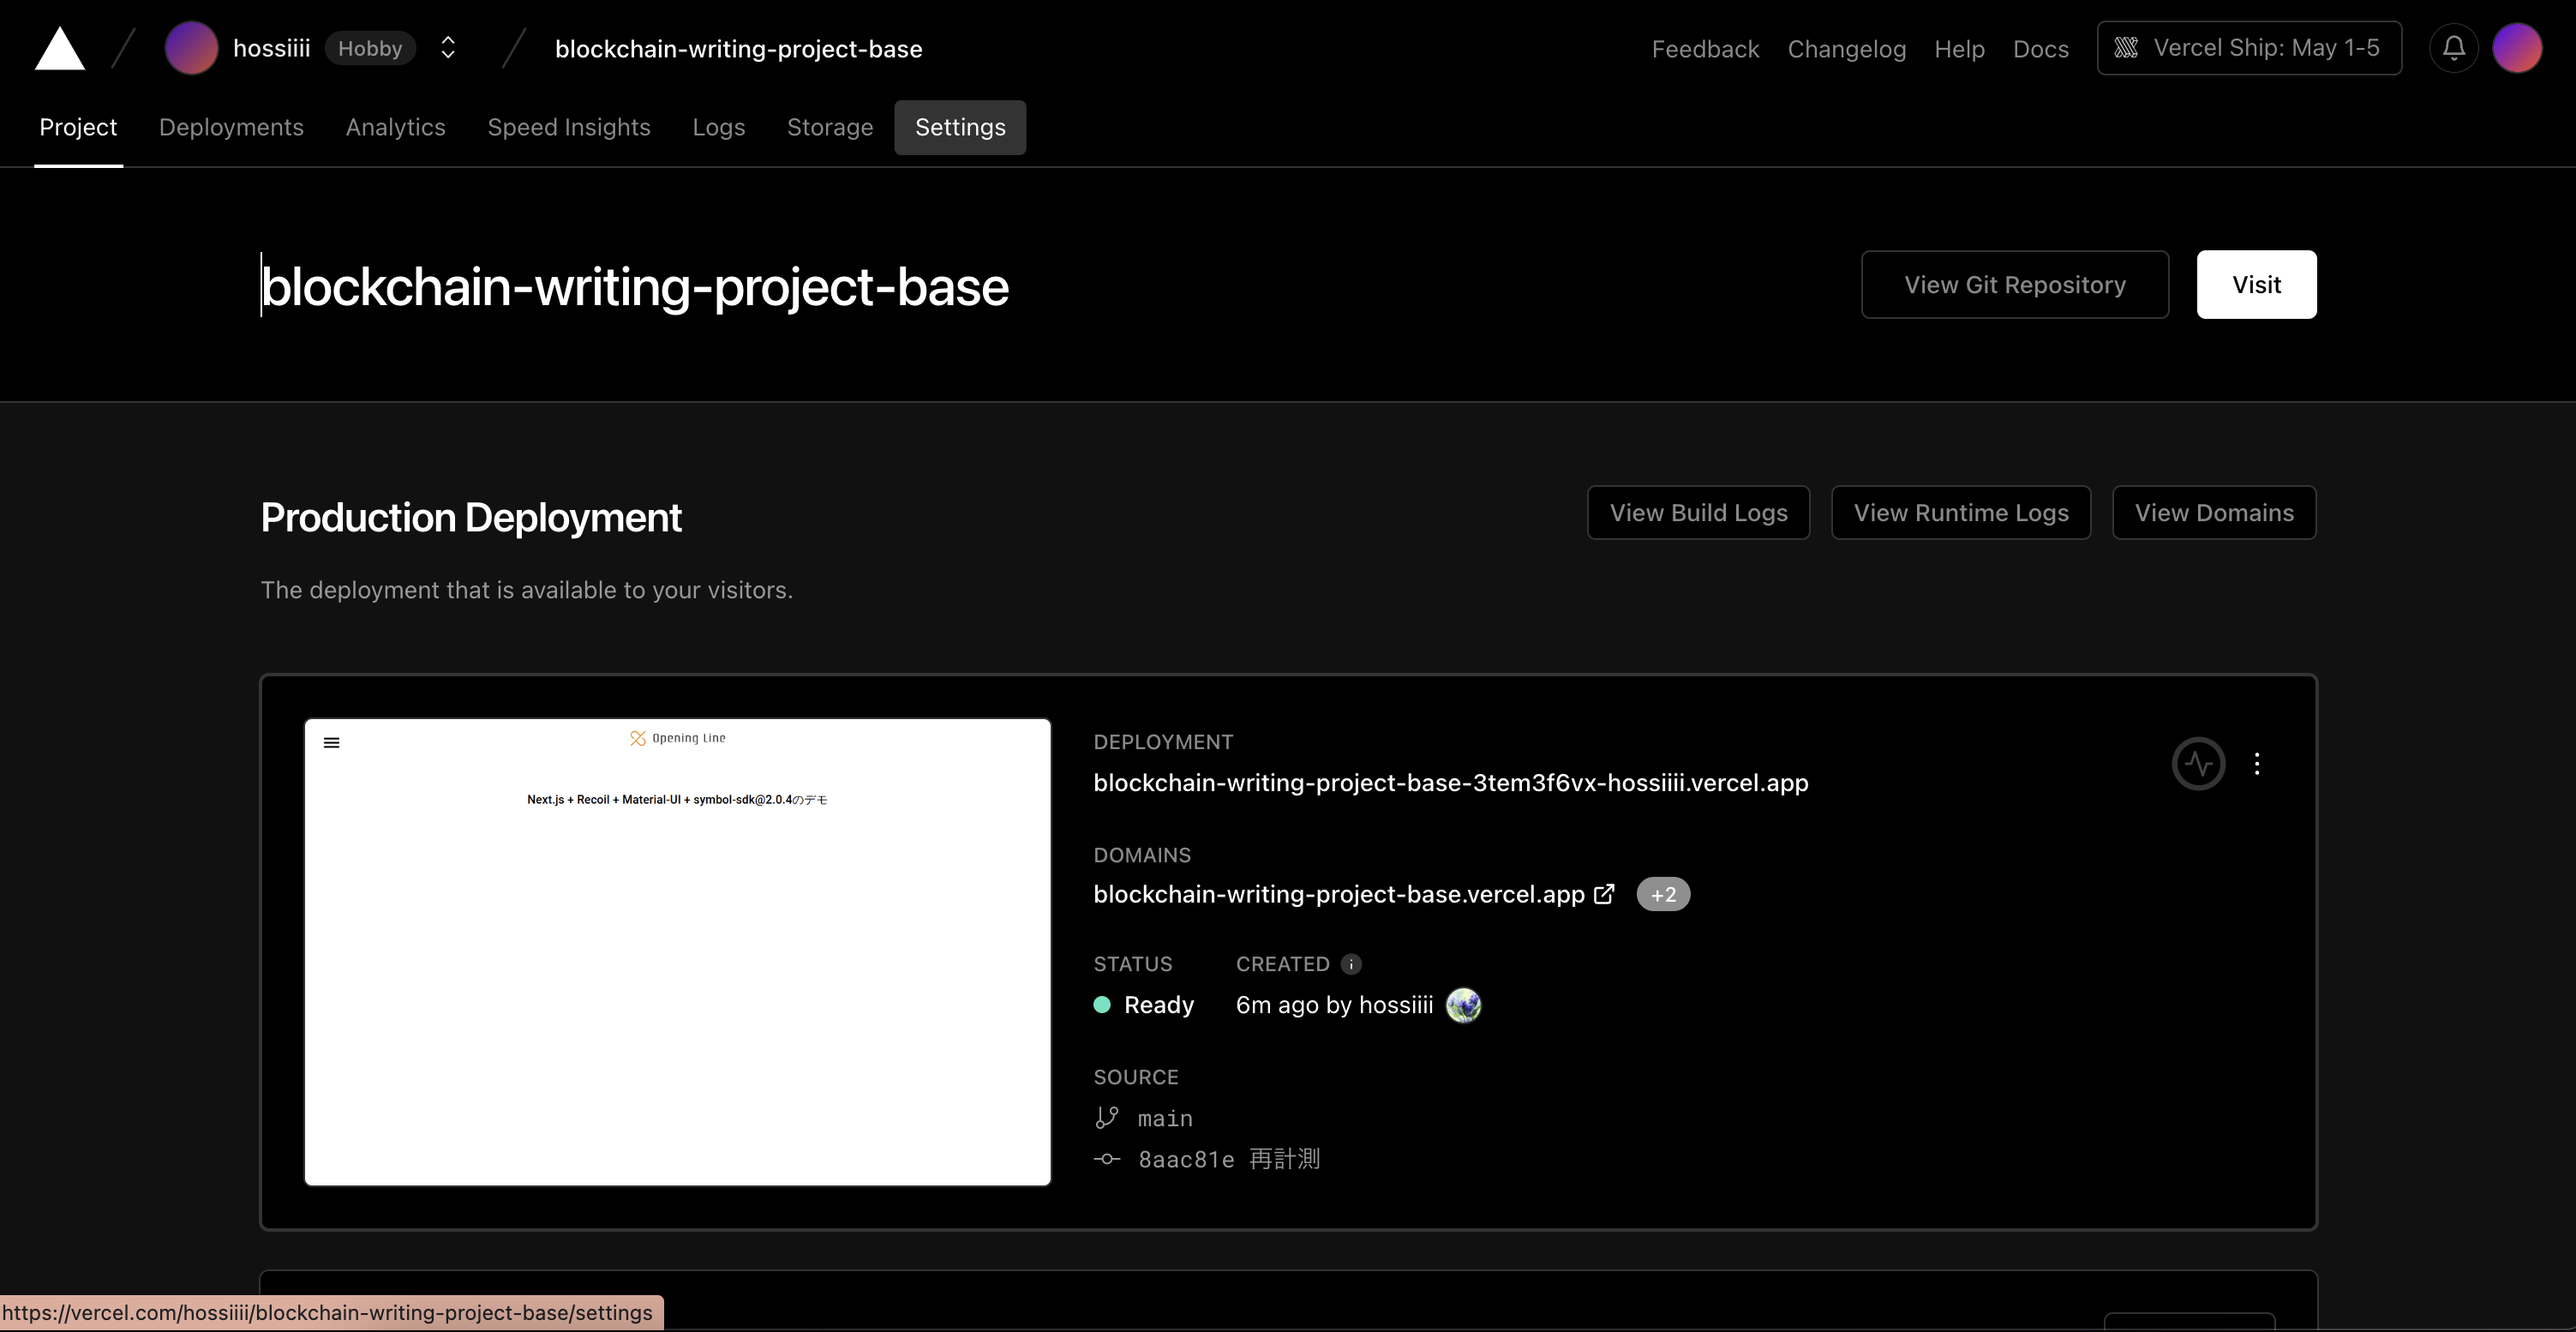The height and width of the screenshot is (1332, 2576).
Task: Open the Vercel Ship: May 1-5 banner
Action: (x=2248, y=47)
